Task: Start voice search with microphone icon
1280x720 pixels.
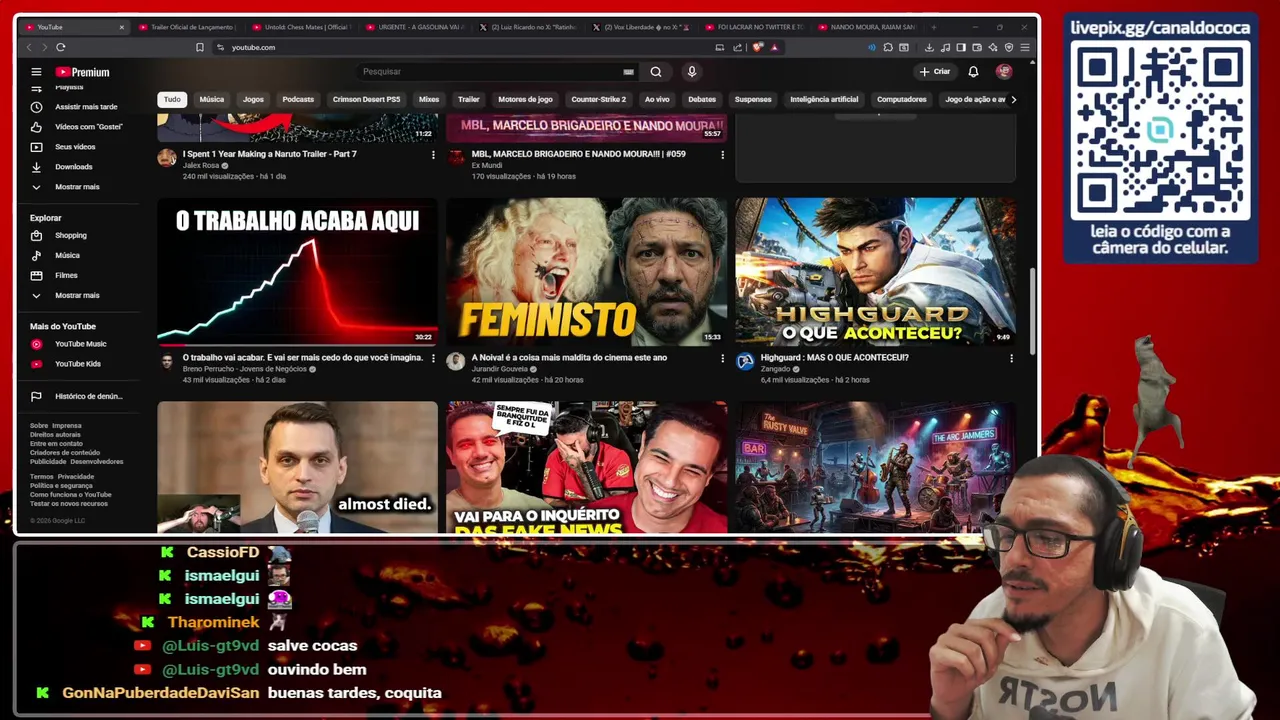Action: 691,72
